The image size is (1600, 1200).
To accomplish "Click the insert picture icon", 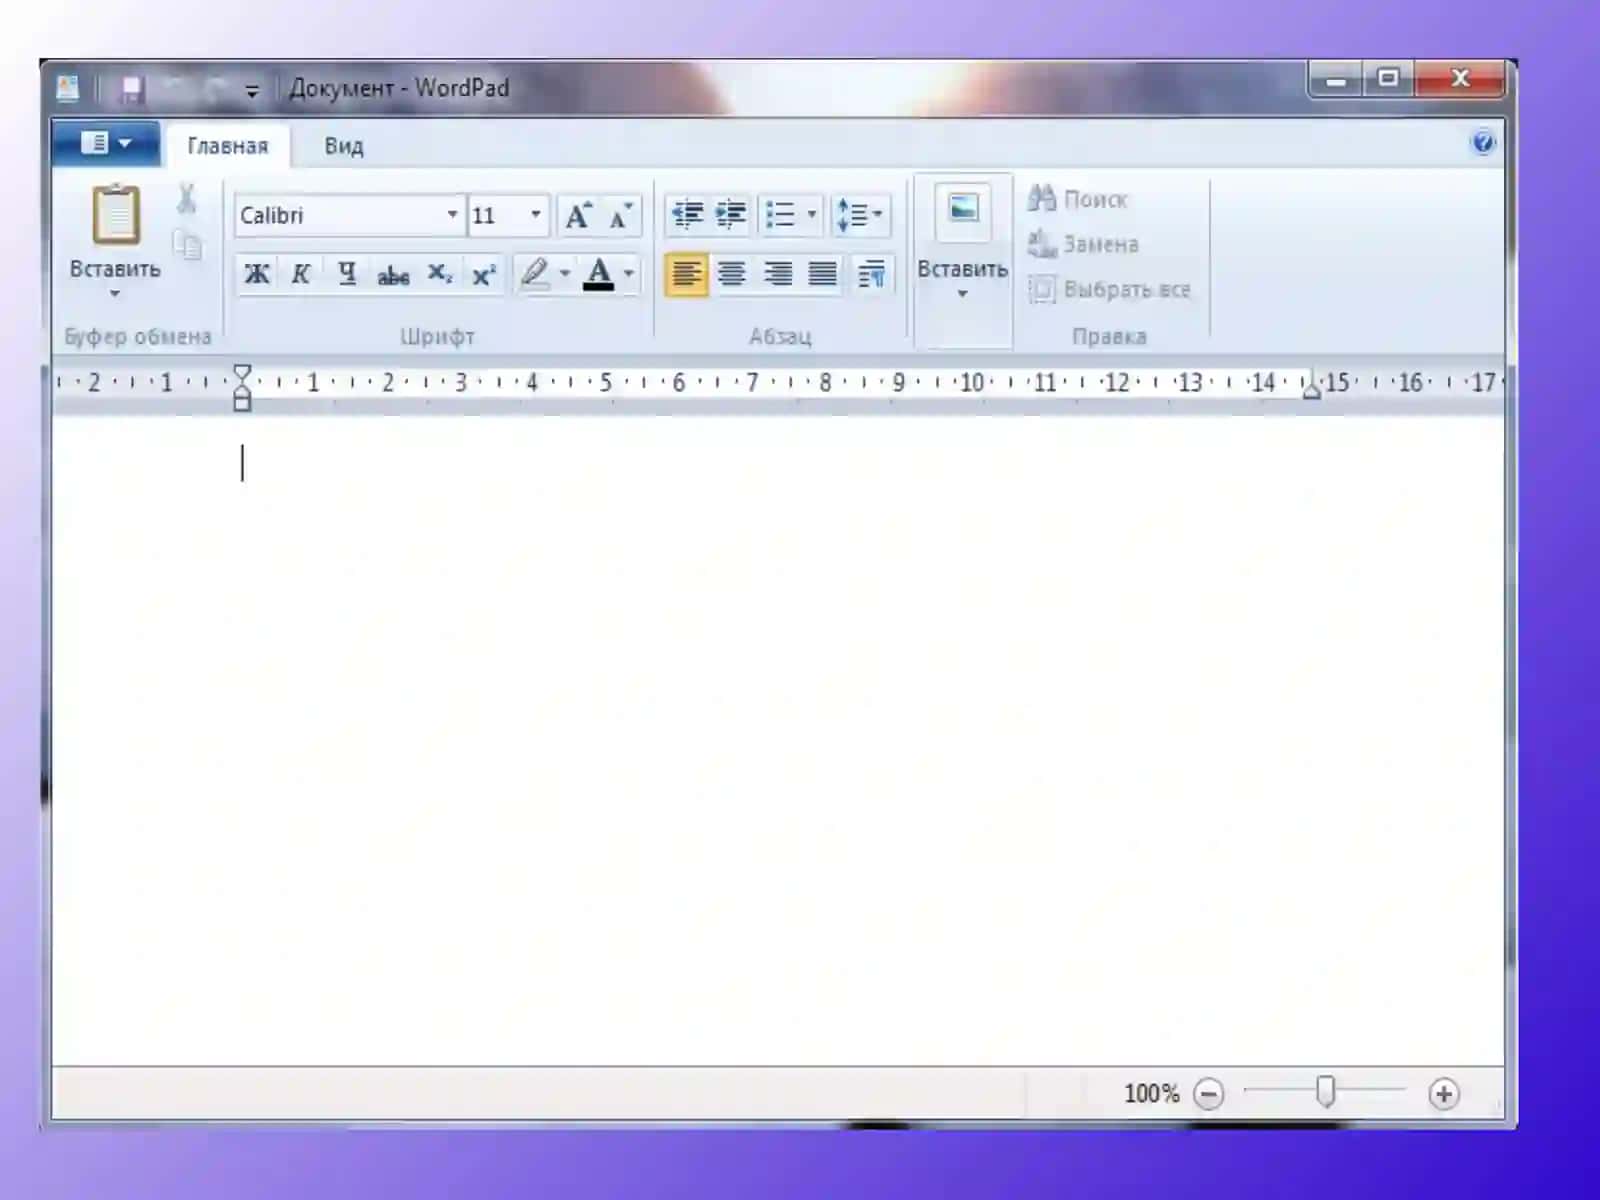I will (963, 210).
